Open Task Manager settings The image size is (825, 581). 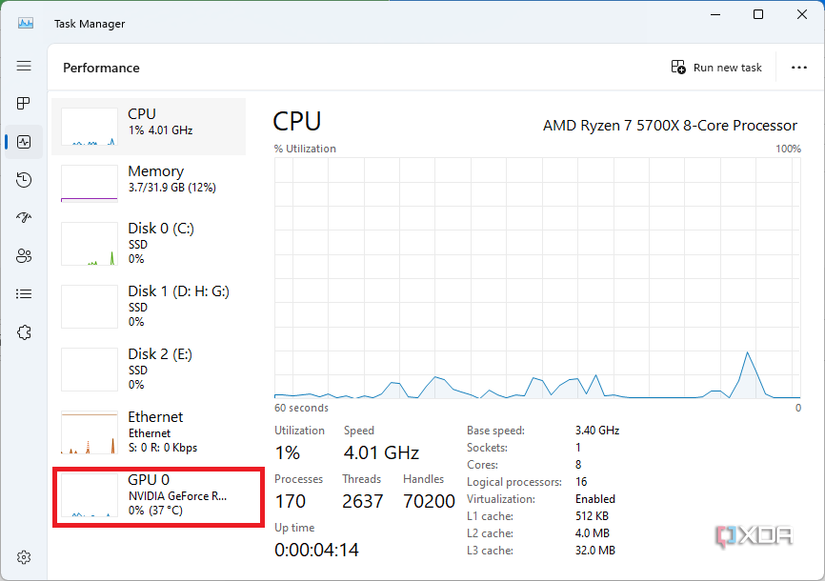(x=24, y=557)
